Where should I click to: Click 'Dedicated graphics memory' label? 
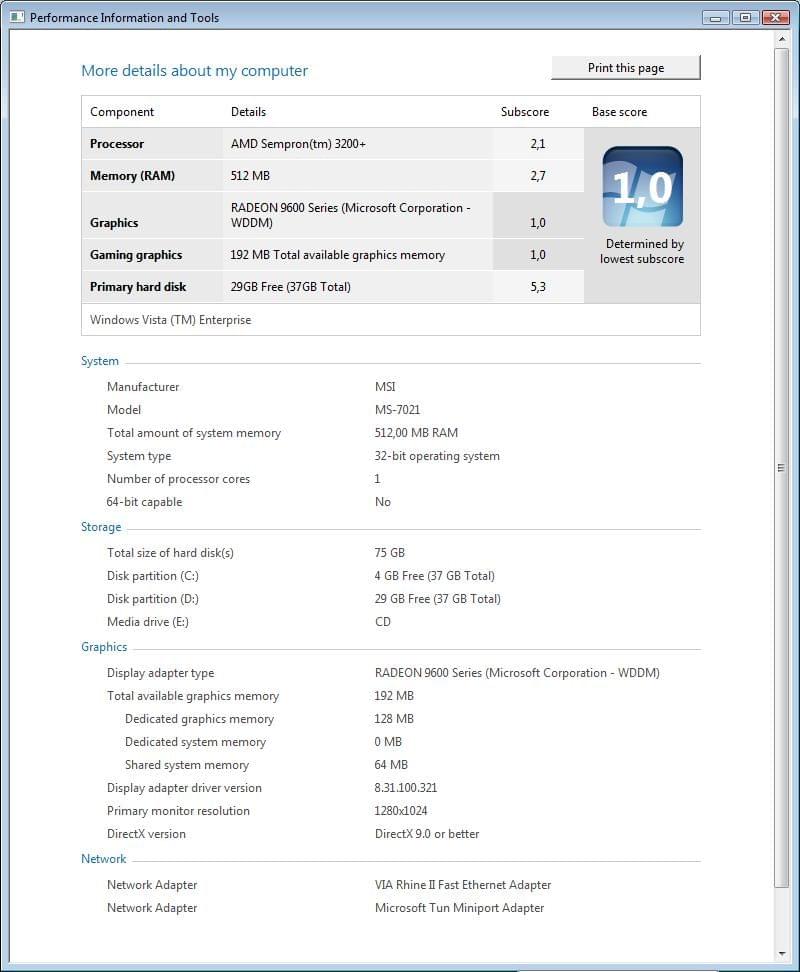pyautogui.click(x=199, y=718)
